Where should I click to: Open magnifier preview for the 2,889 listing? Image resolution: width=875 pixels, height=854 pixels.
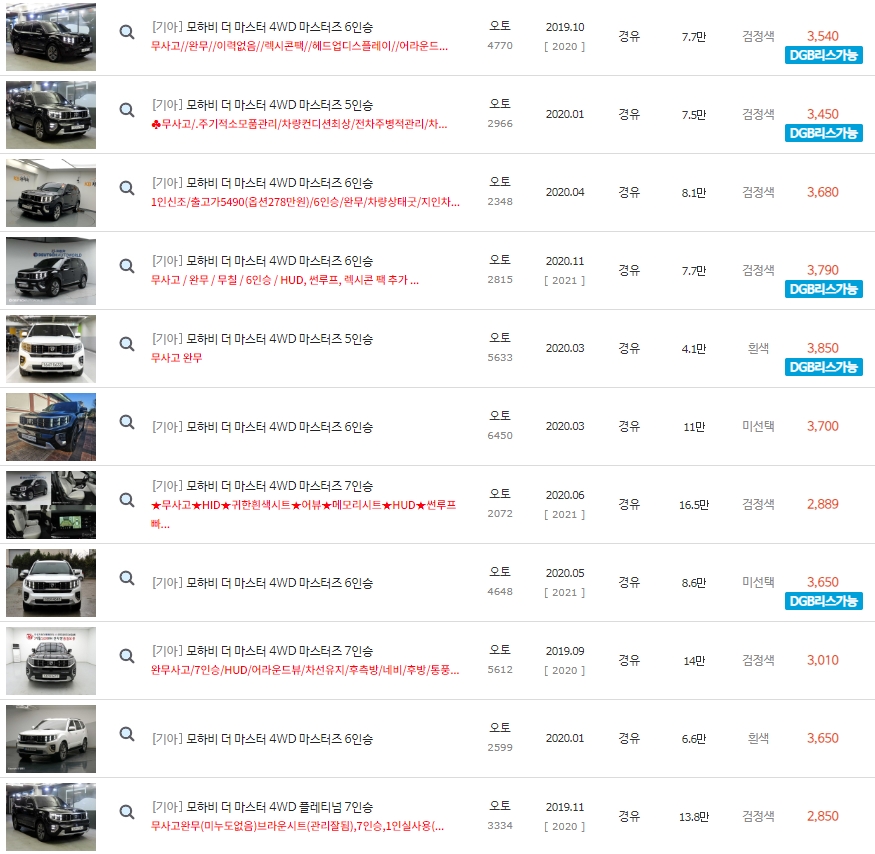click(x=127, y=500)
